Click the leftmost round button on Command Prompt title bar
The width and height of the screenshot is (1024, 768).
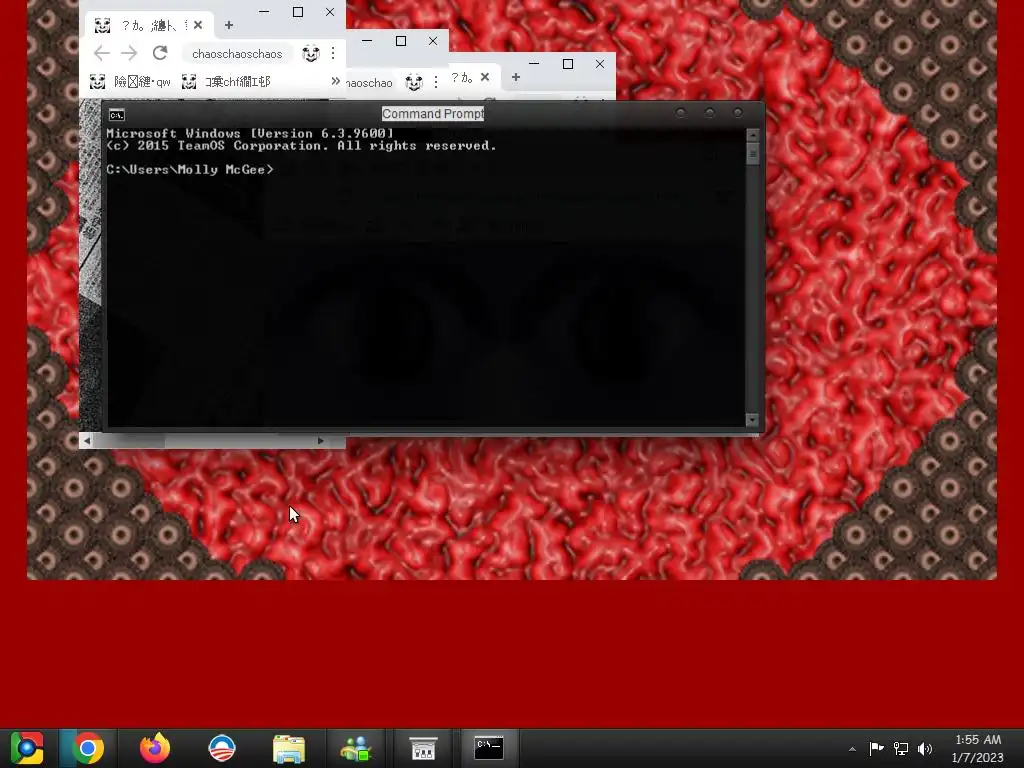[x=681, y=113]
